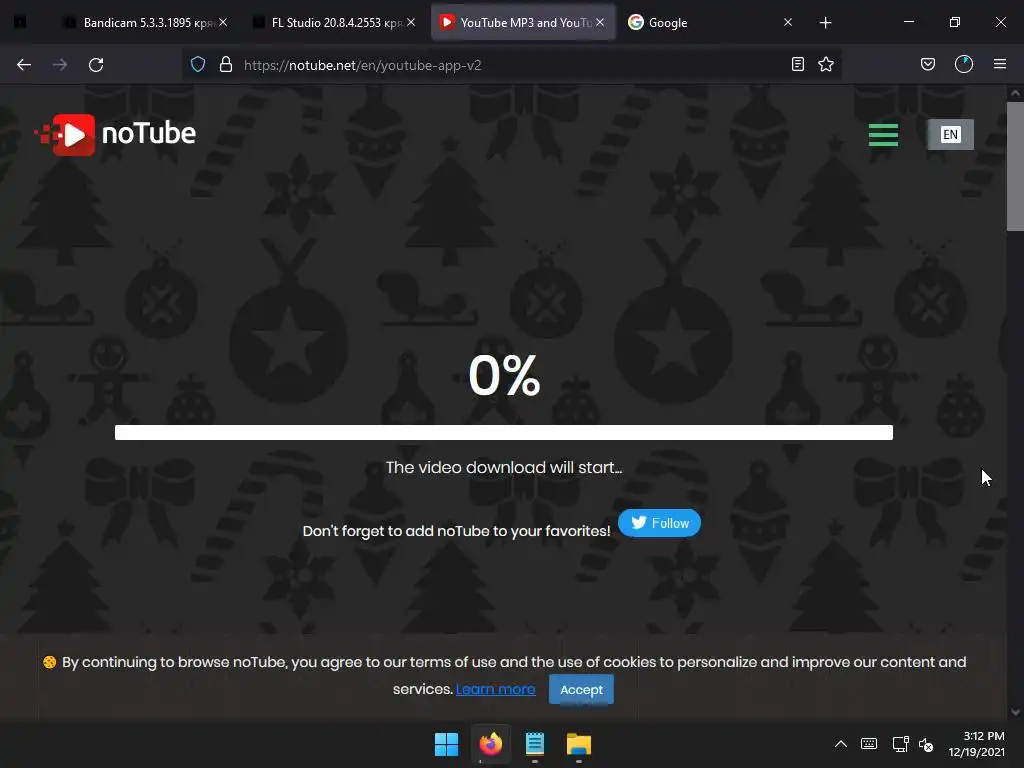Open Firefox application menu
This screenshot has width=1024, height=768.
click(x=1000, y=64)
